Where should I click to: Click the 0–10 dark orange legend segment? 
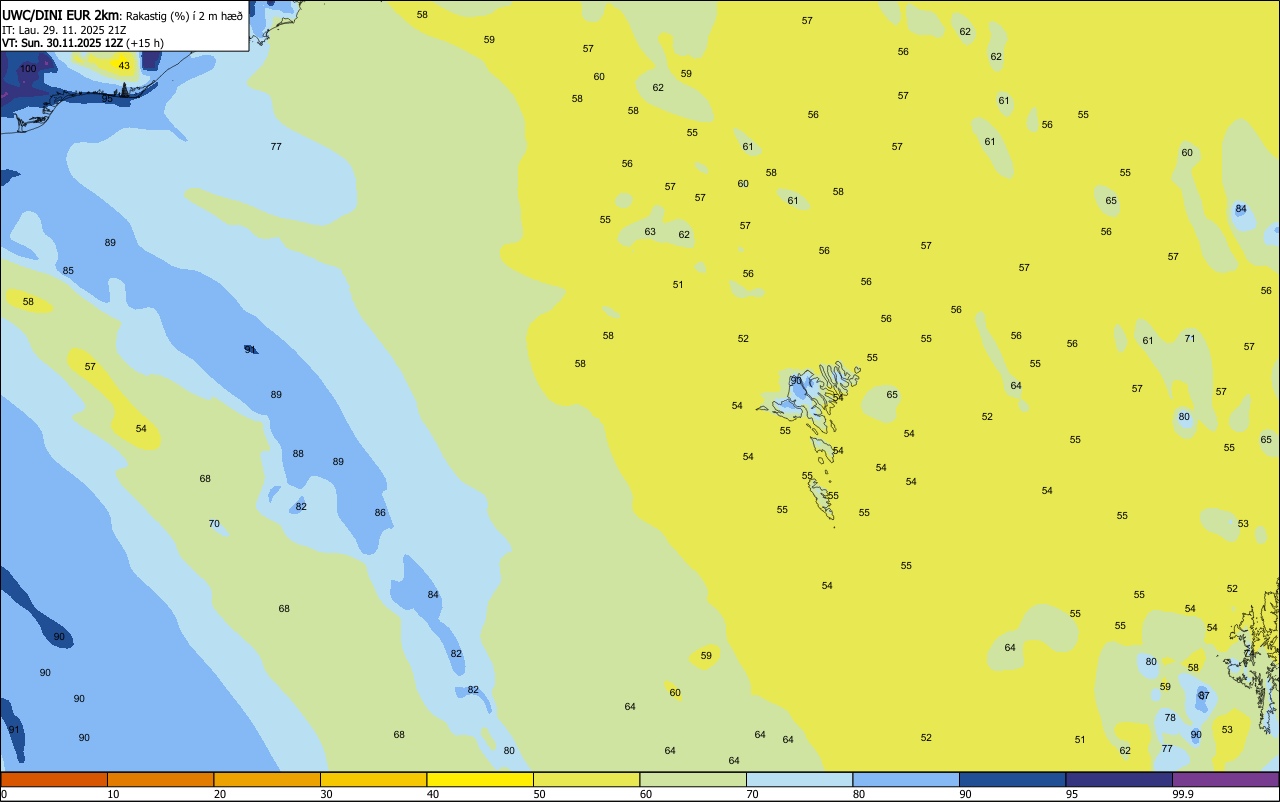tap(54, 779)
